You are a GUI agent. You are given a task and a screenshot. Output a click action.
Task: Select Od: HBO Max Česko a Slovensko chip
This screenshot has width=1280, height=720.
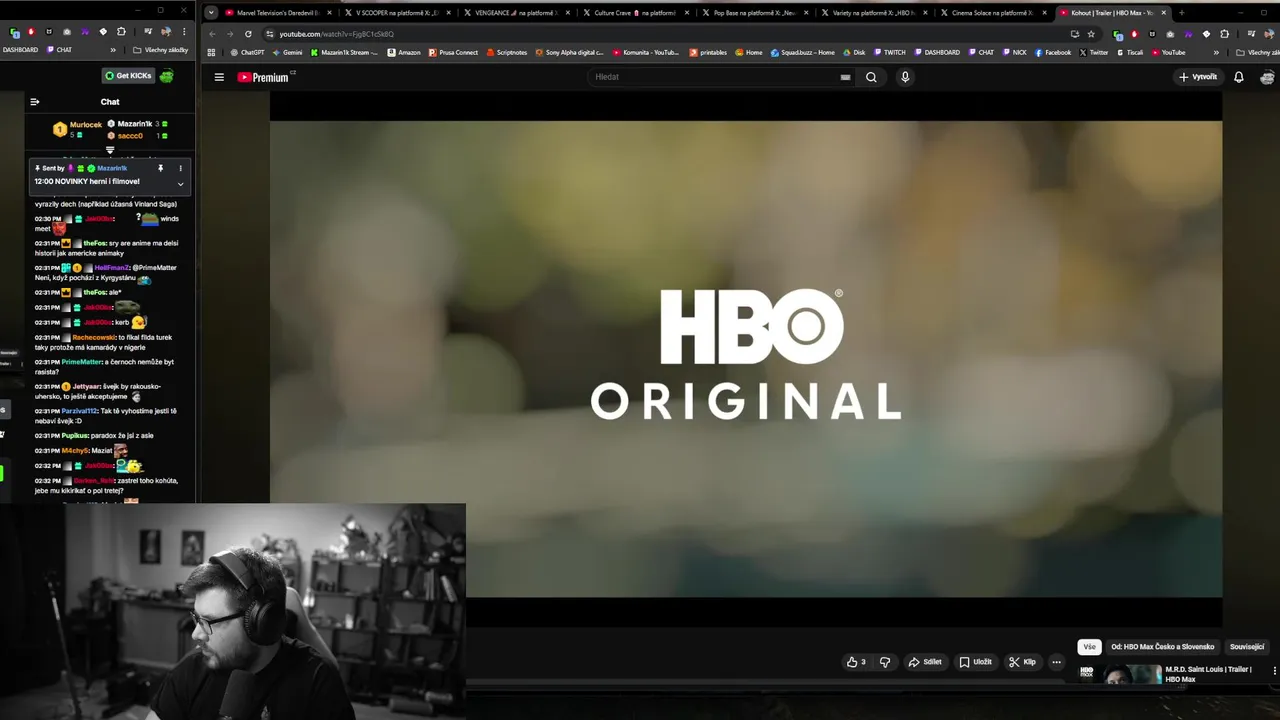(x=1162, y=647)
